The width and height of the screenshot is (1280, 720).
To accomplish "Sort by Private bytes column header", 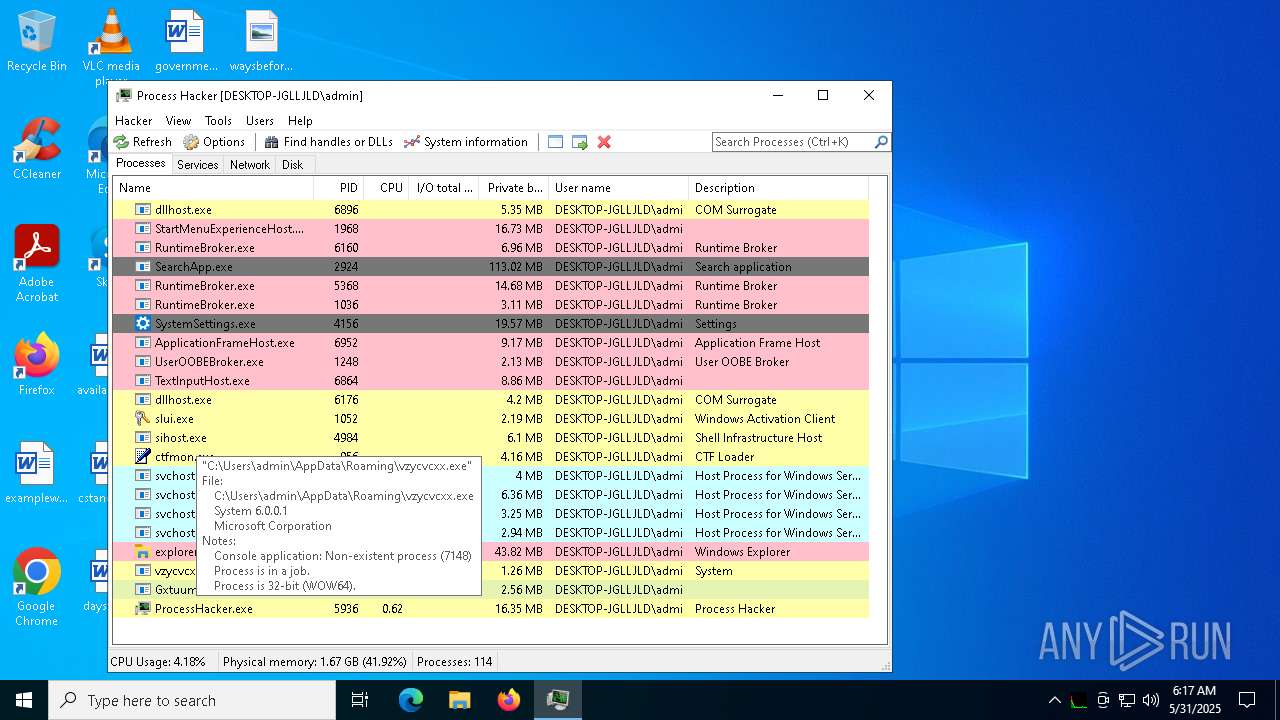I will (514, 188).
